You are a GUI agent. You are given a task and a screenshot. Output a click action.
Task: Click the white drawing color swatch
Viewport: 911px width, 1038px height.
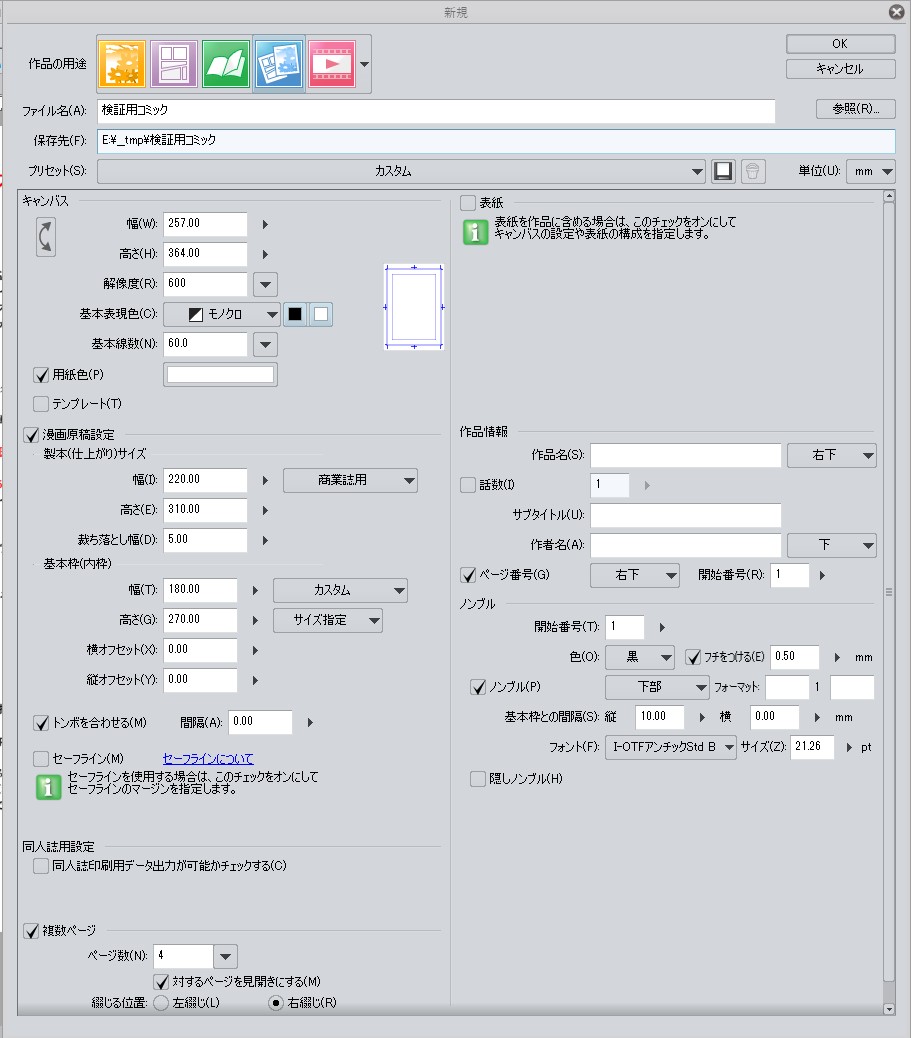coord(320,314)
